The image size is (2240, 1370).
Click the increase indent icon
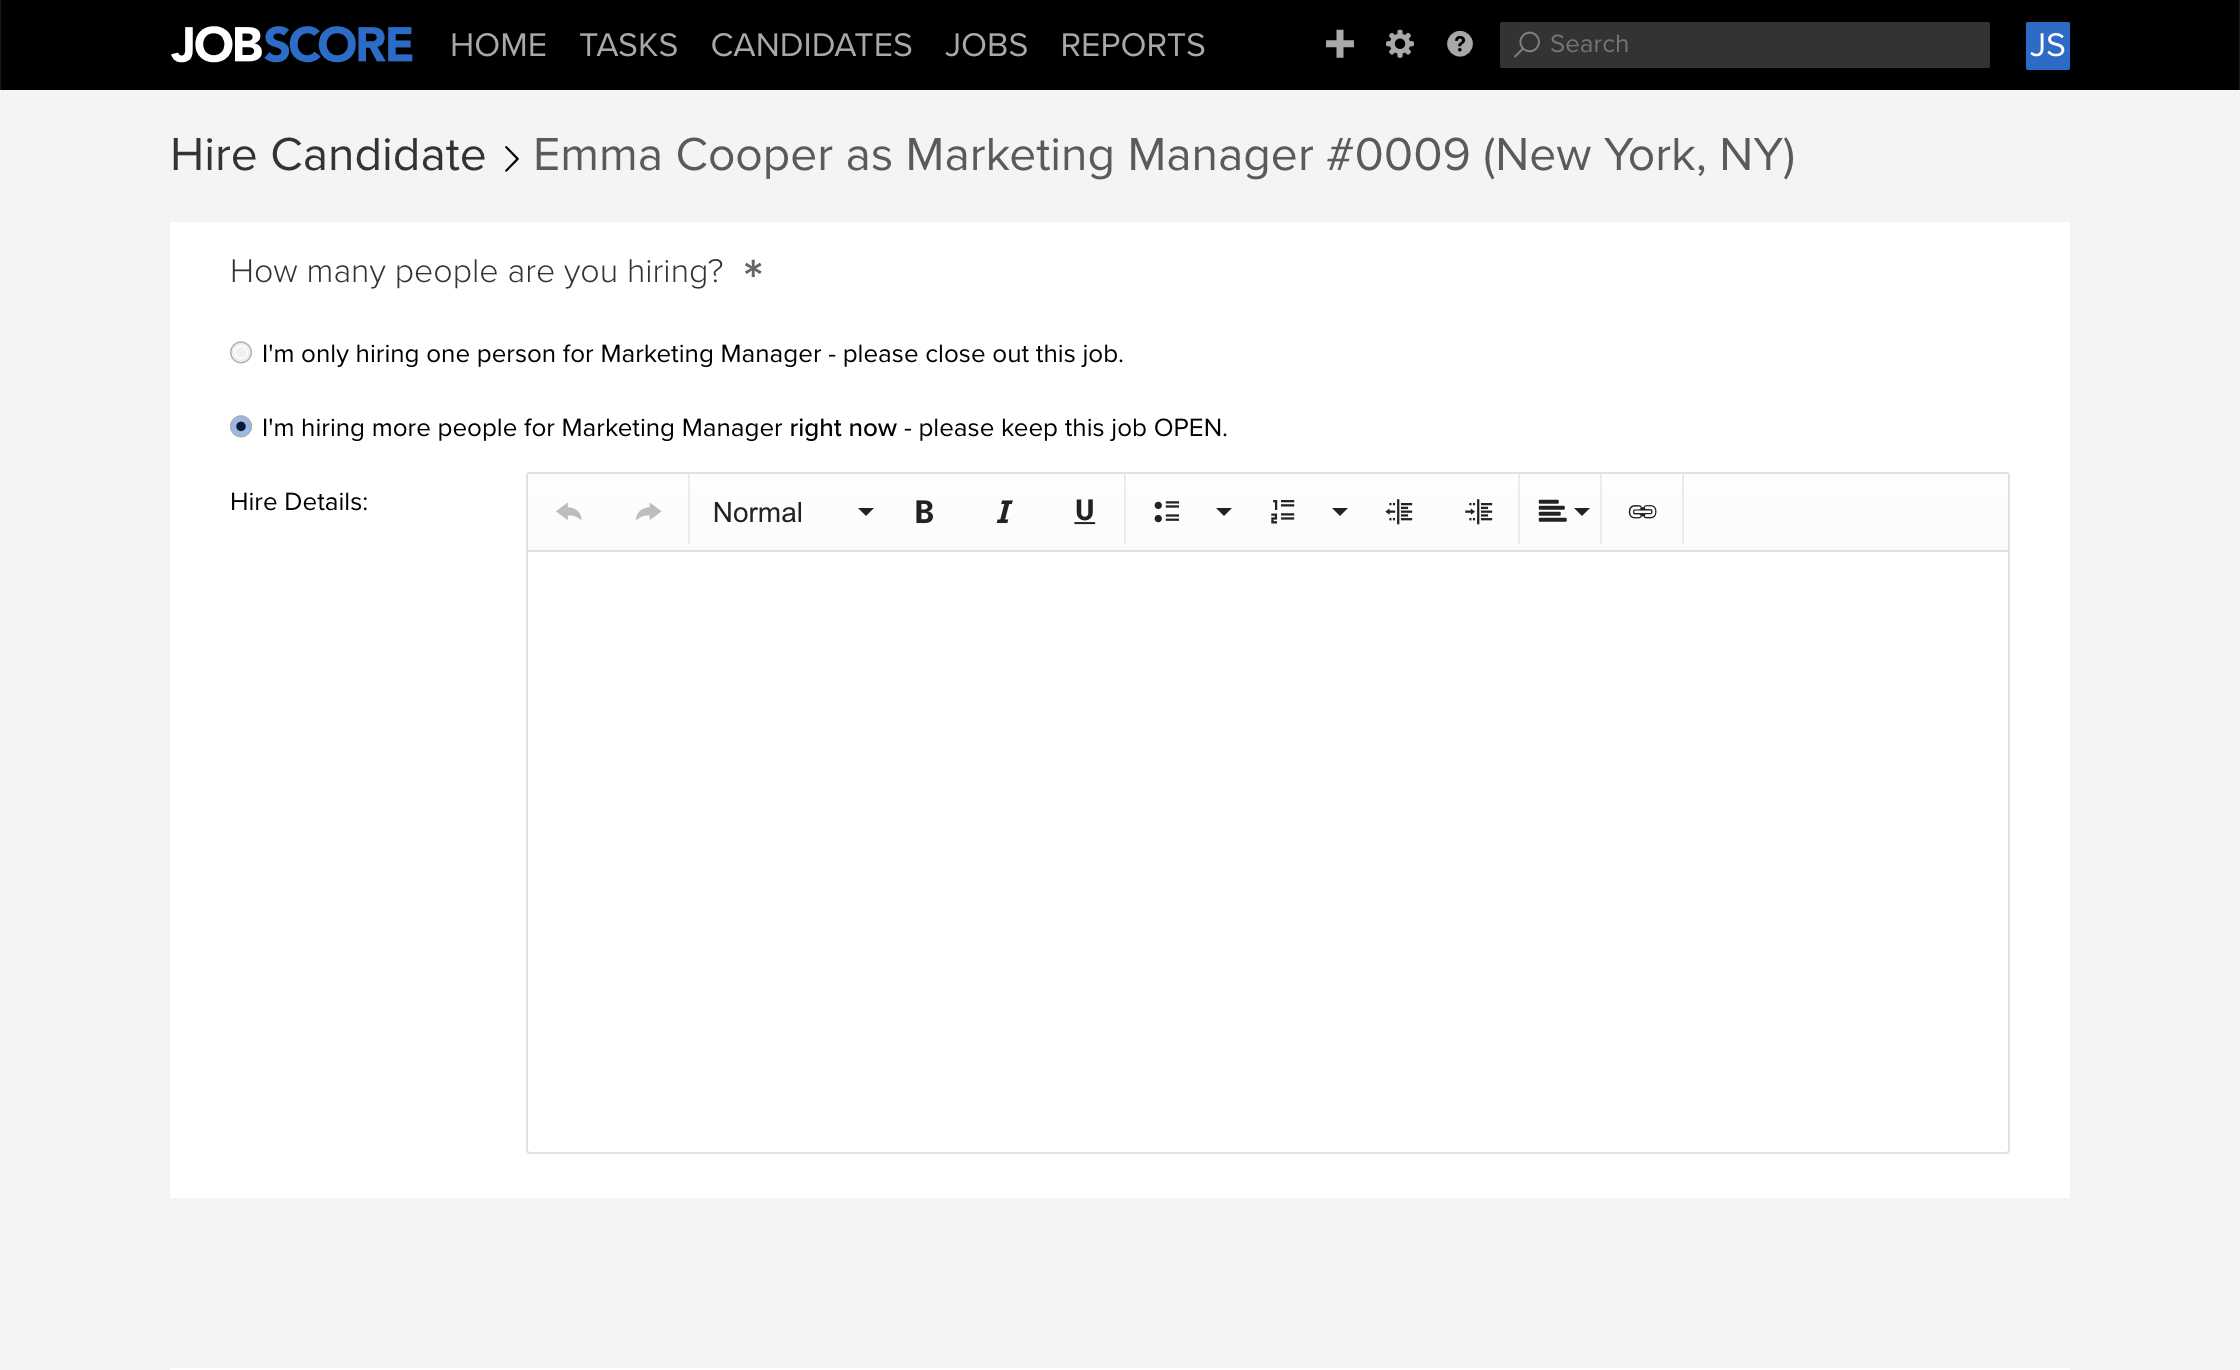pos(1479,512)
